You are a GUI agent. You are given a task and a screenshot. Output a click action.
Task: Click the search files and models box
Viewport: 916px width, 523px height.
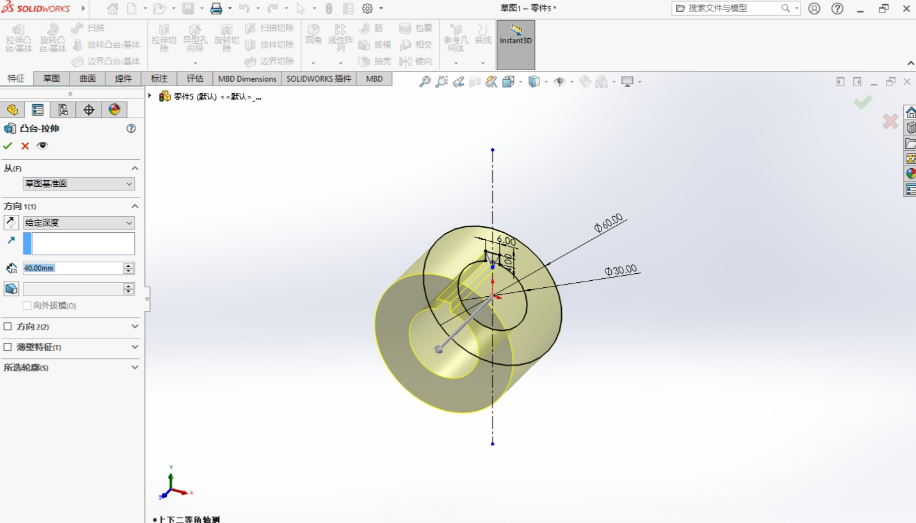(735, 8)
